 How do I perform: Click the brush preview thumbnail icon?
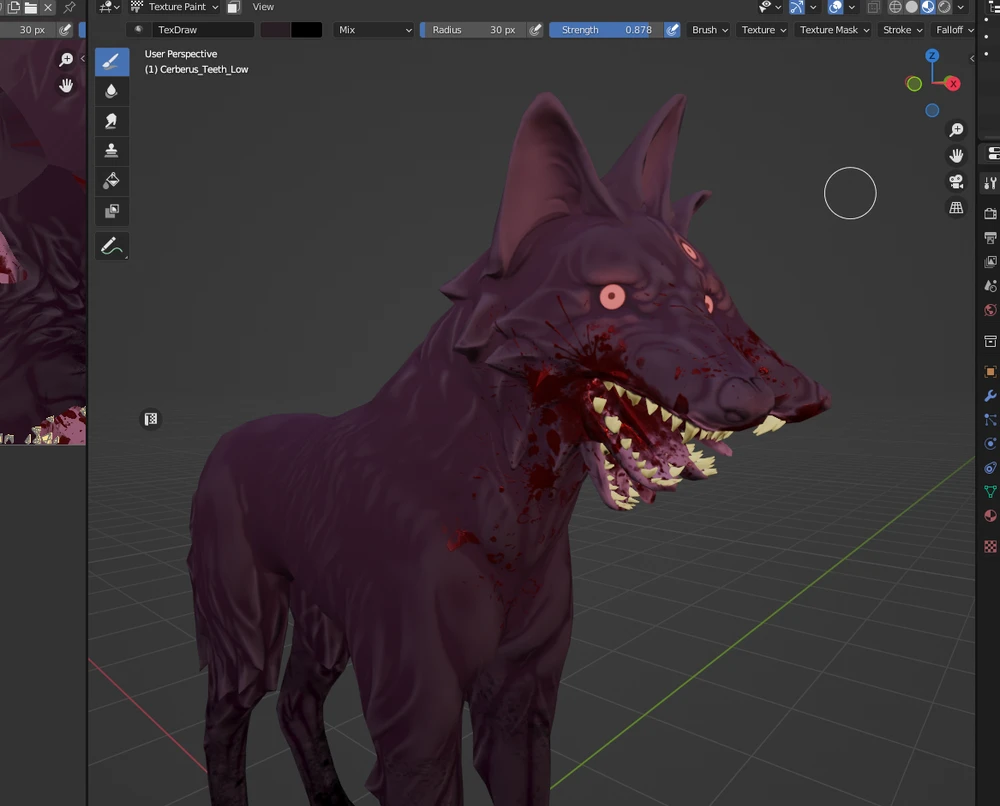tap(138, 30)
